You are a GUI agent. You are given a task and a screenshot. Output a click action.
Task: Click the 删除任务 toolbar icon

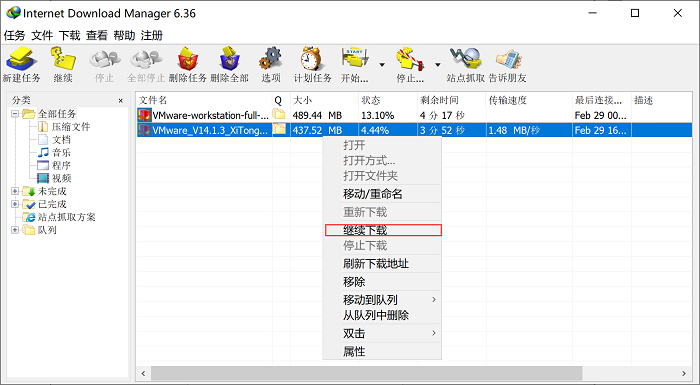pyautogui.click(x=188, y=59)
